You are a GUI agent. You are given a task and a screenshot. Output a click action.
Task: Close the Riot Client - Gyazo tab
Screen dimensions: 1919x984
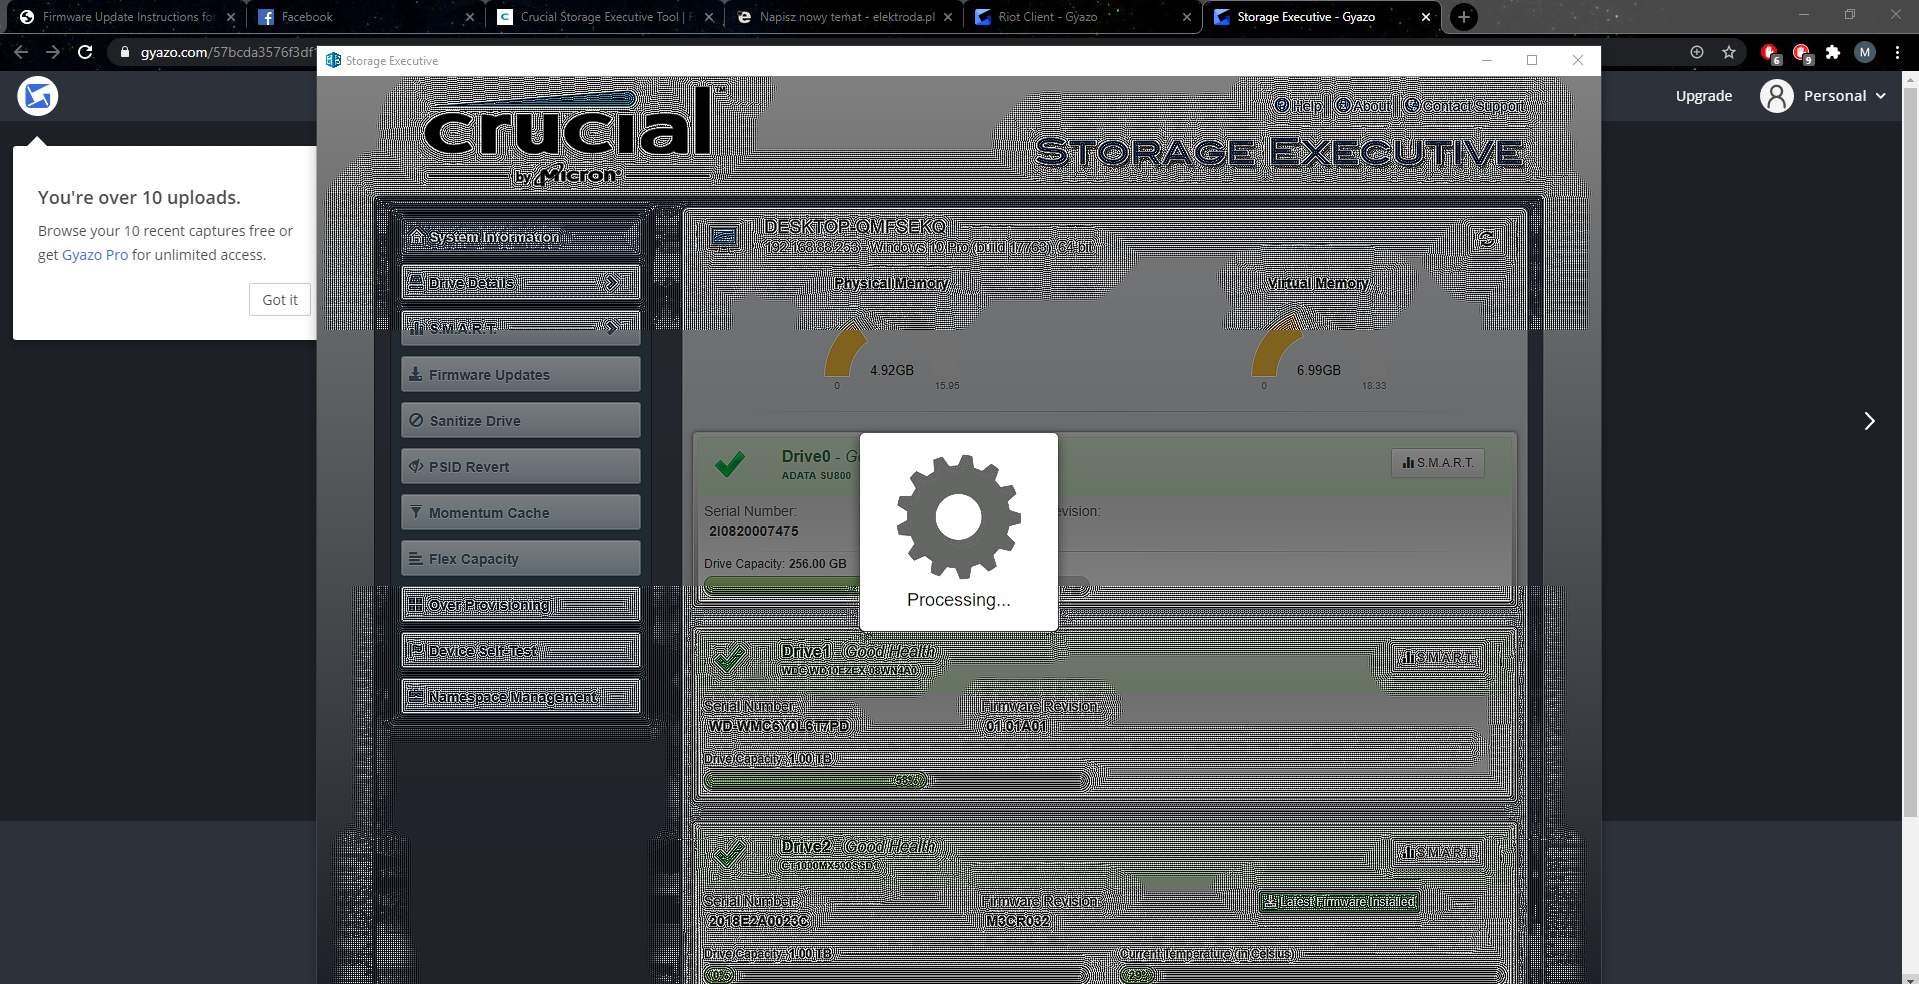point(1187,17)
